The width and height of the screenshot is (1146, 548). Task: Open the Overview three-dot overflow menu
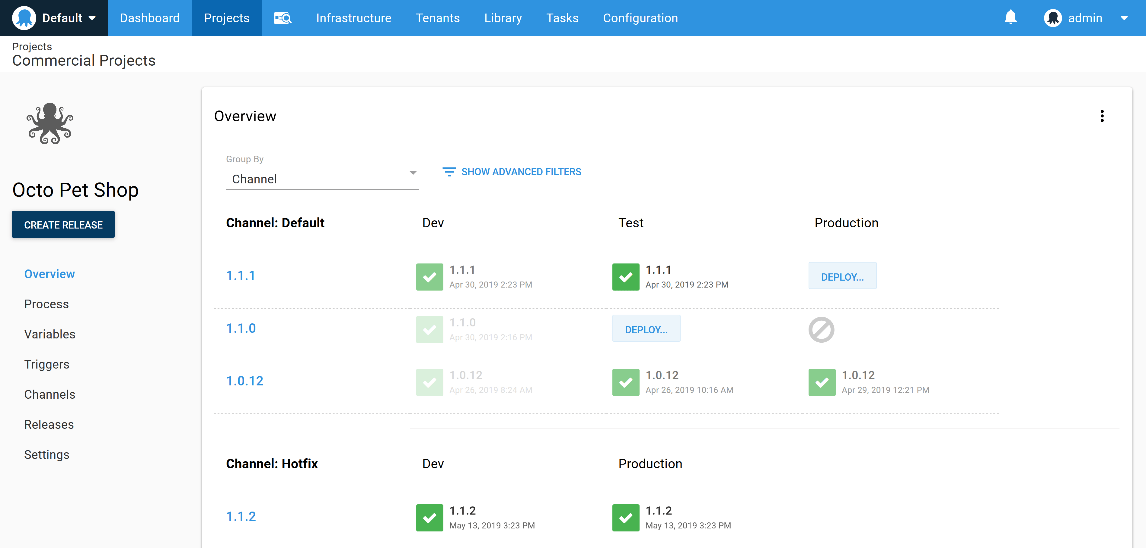click(1102, 116)
